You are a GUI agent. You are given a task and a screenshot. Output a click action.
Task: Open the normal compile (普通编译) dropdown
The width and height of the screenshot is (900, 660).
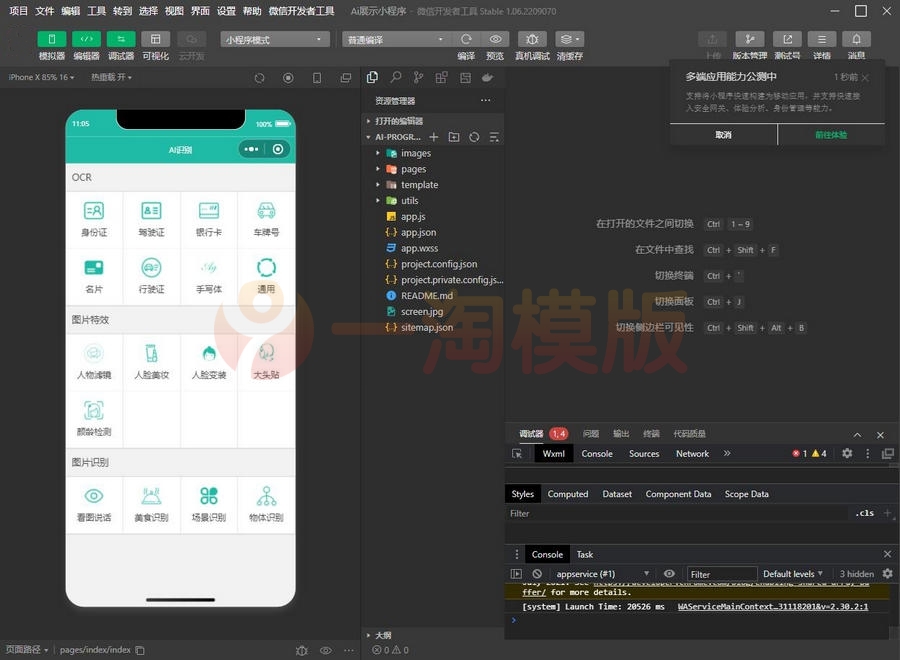395,39
